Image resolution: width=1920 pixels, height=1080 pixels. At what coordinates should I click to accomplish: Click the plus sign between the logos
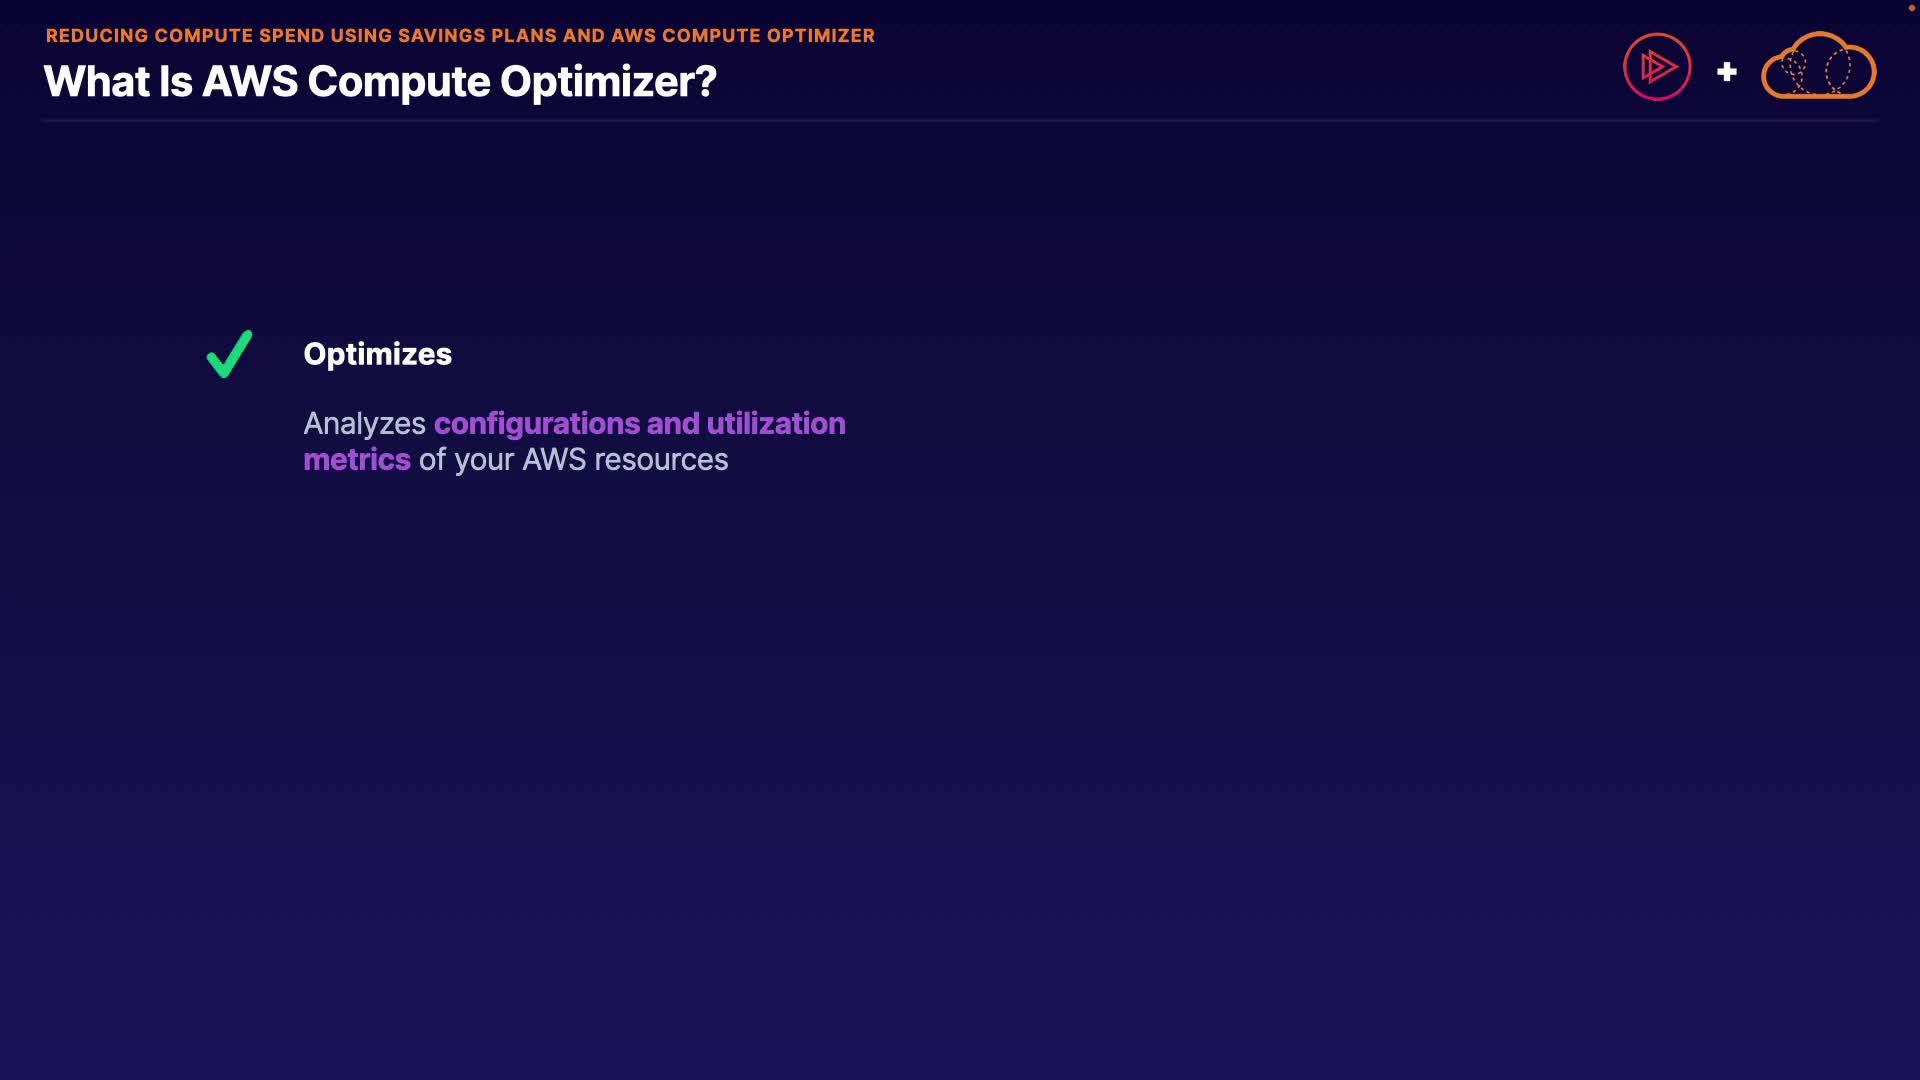pos(1726,72)
